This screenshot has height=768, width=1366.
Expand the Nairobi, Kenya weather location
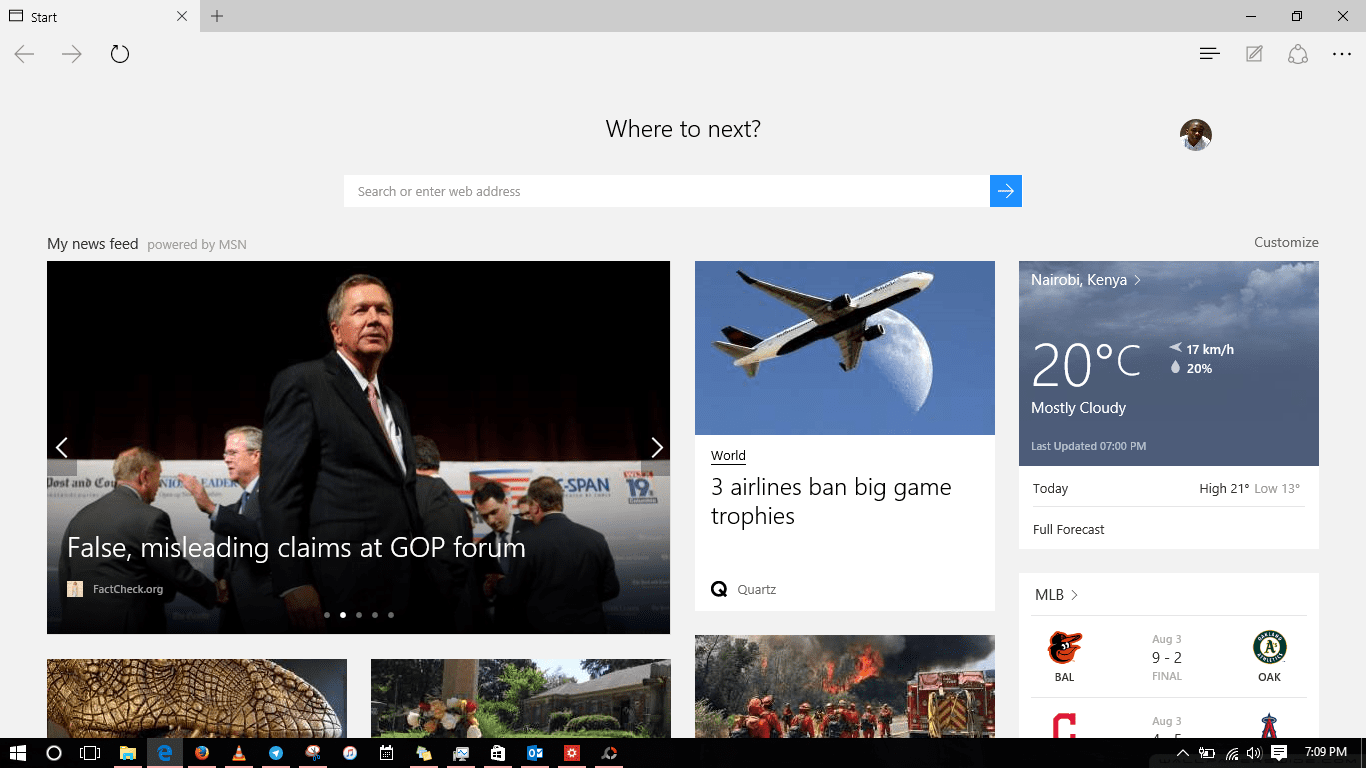click(1086, 280)
